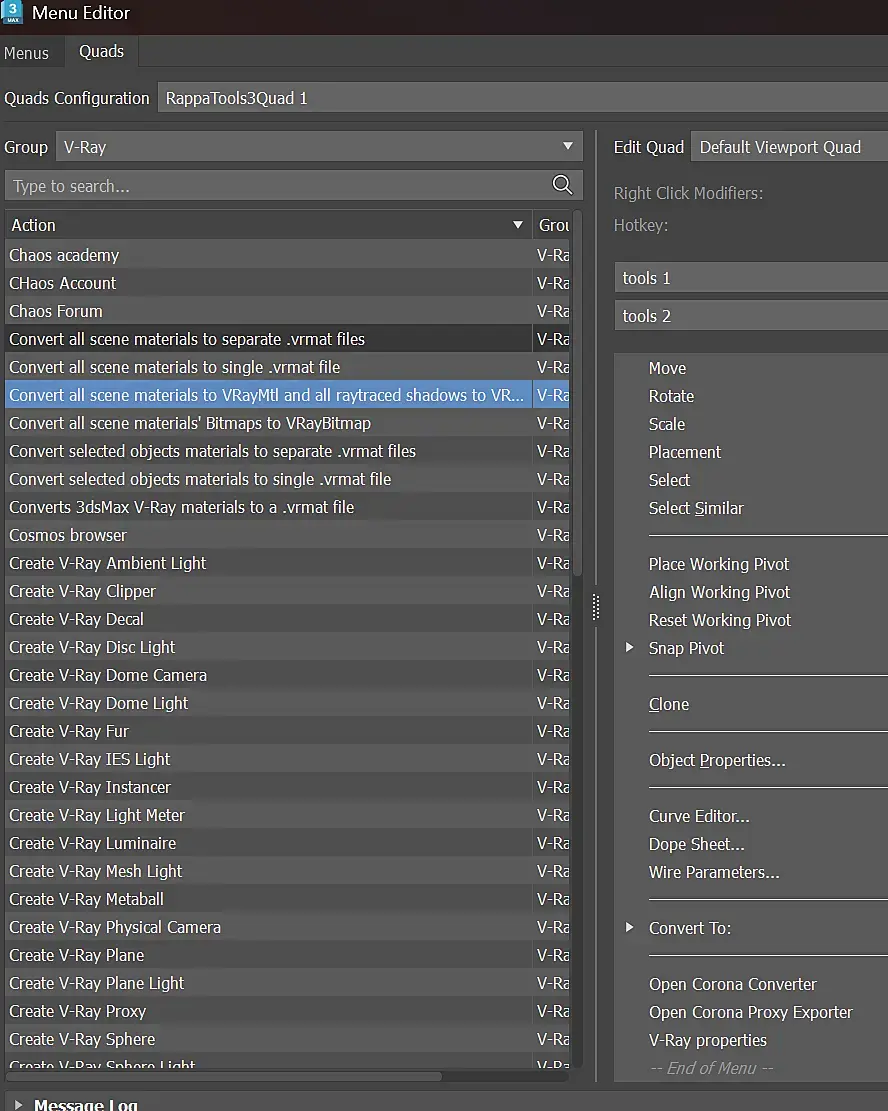Viewport: 888px width, 1111px height.
Task: Select the CHaos Account action row
Action: point(288,283)
